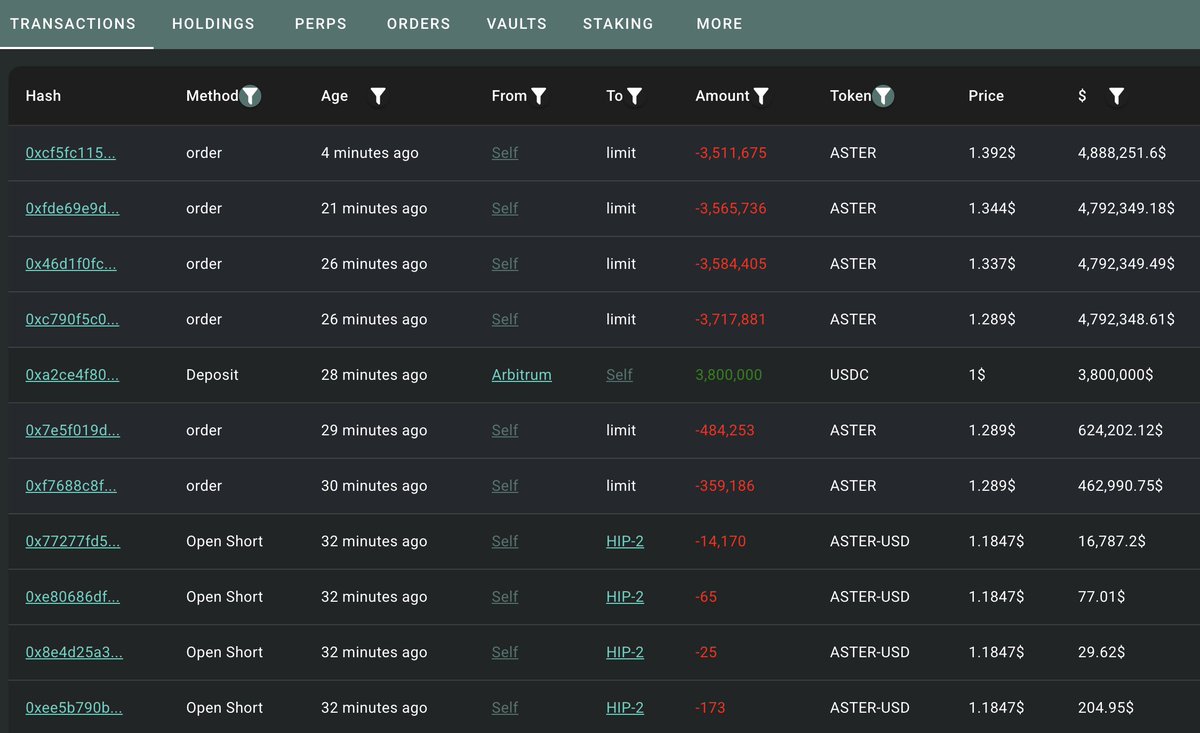Open the Staking tab
The width and height of the screenshot is (1200, 733).
coord(618,23)
